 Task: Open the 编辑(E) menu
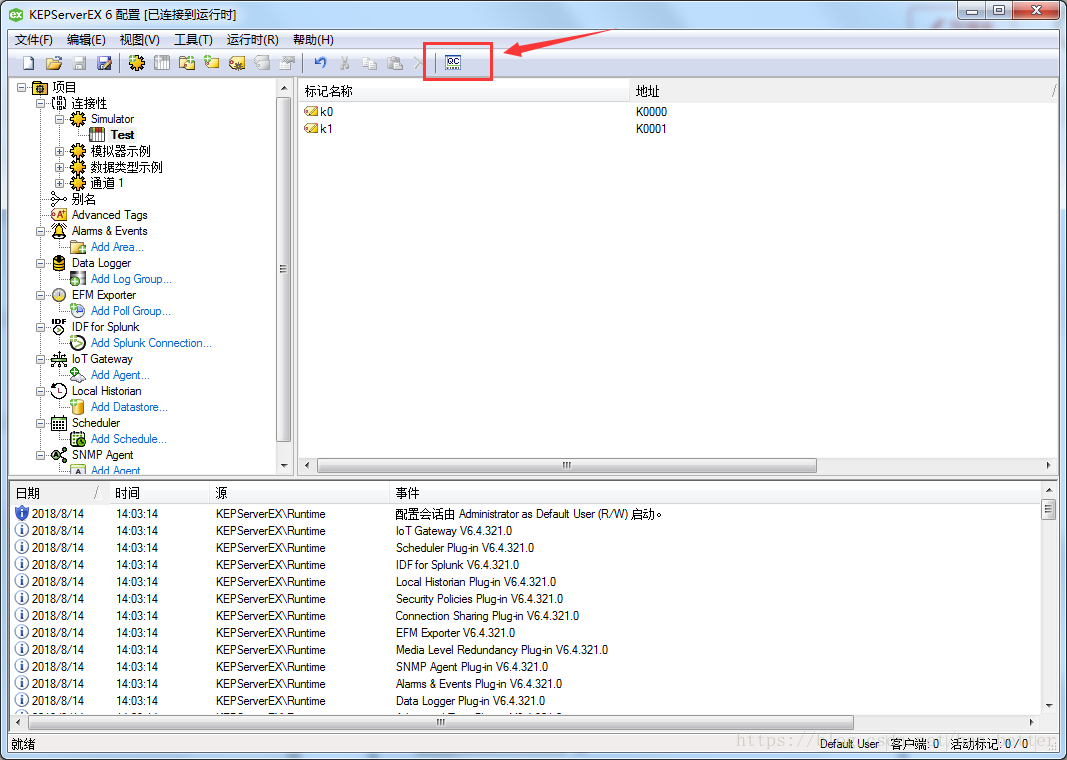point(86,39)
